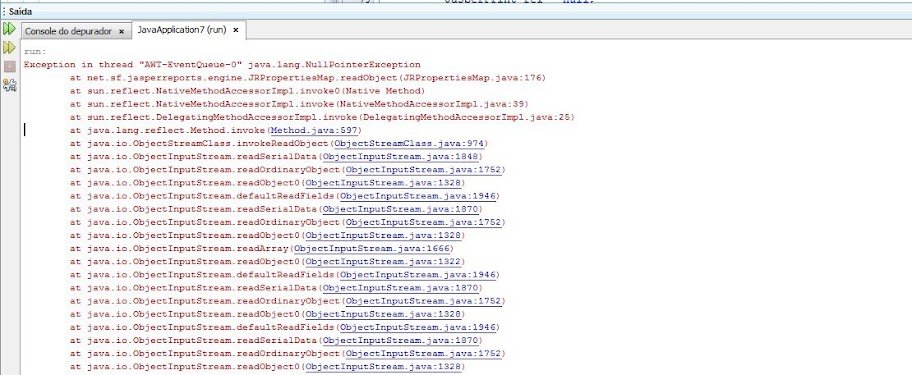Click the Re-run icon beside the run: line
This screenshot has height=375, width=912.
pyautogui.click(x=9, y=47)
